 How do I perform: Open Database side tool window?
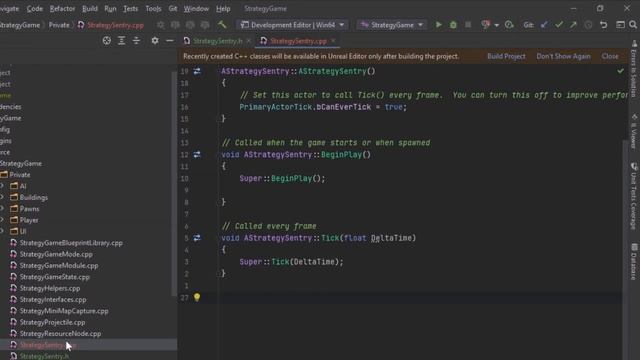point(633,262)
